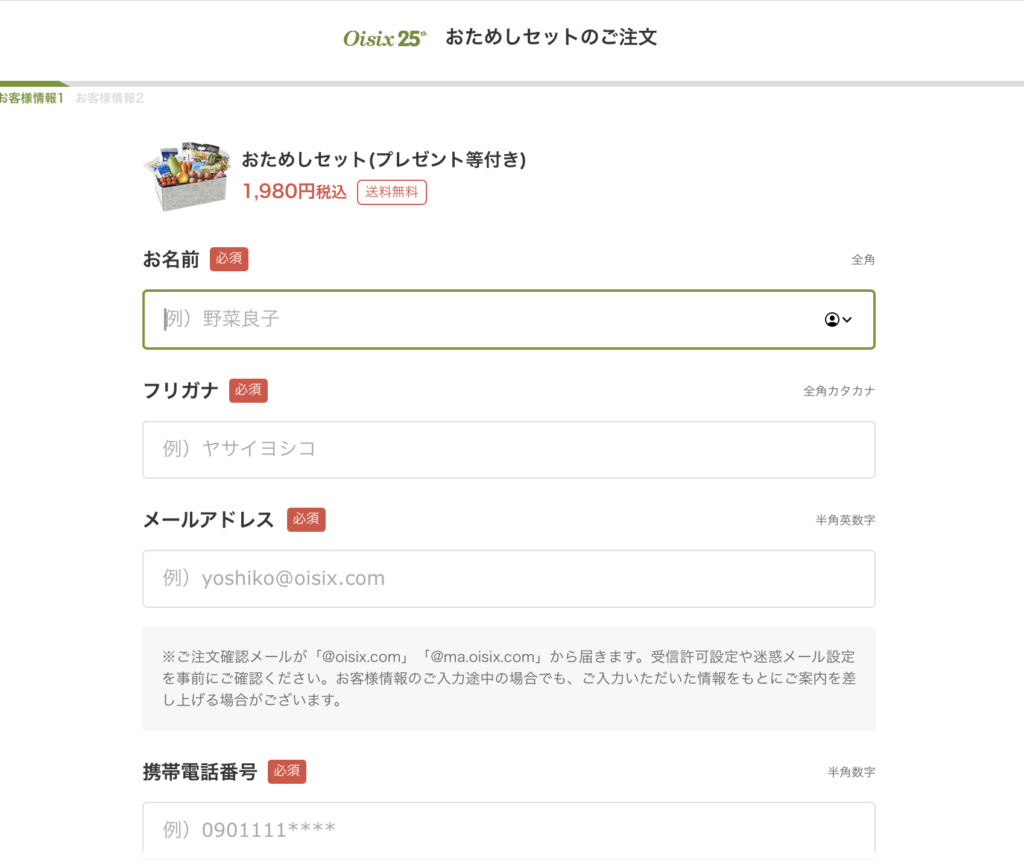The width and height of the screenshot is (1024, 867).
Task: Click the 必須 badge beside 携帯電話番号
Action: [287, 771]
